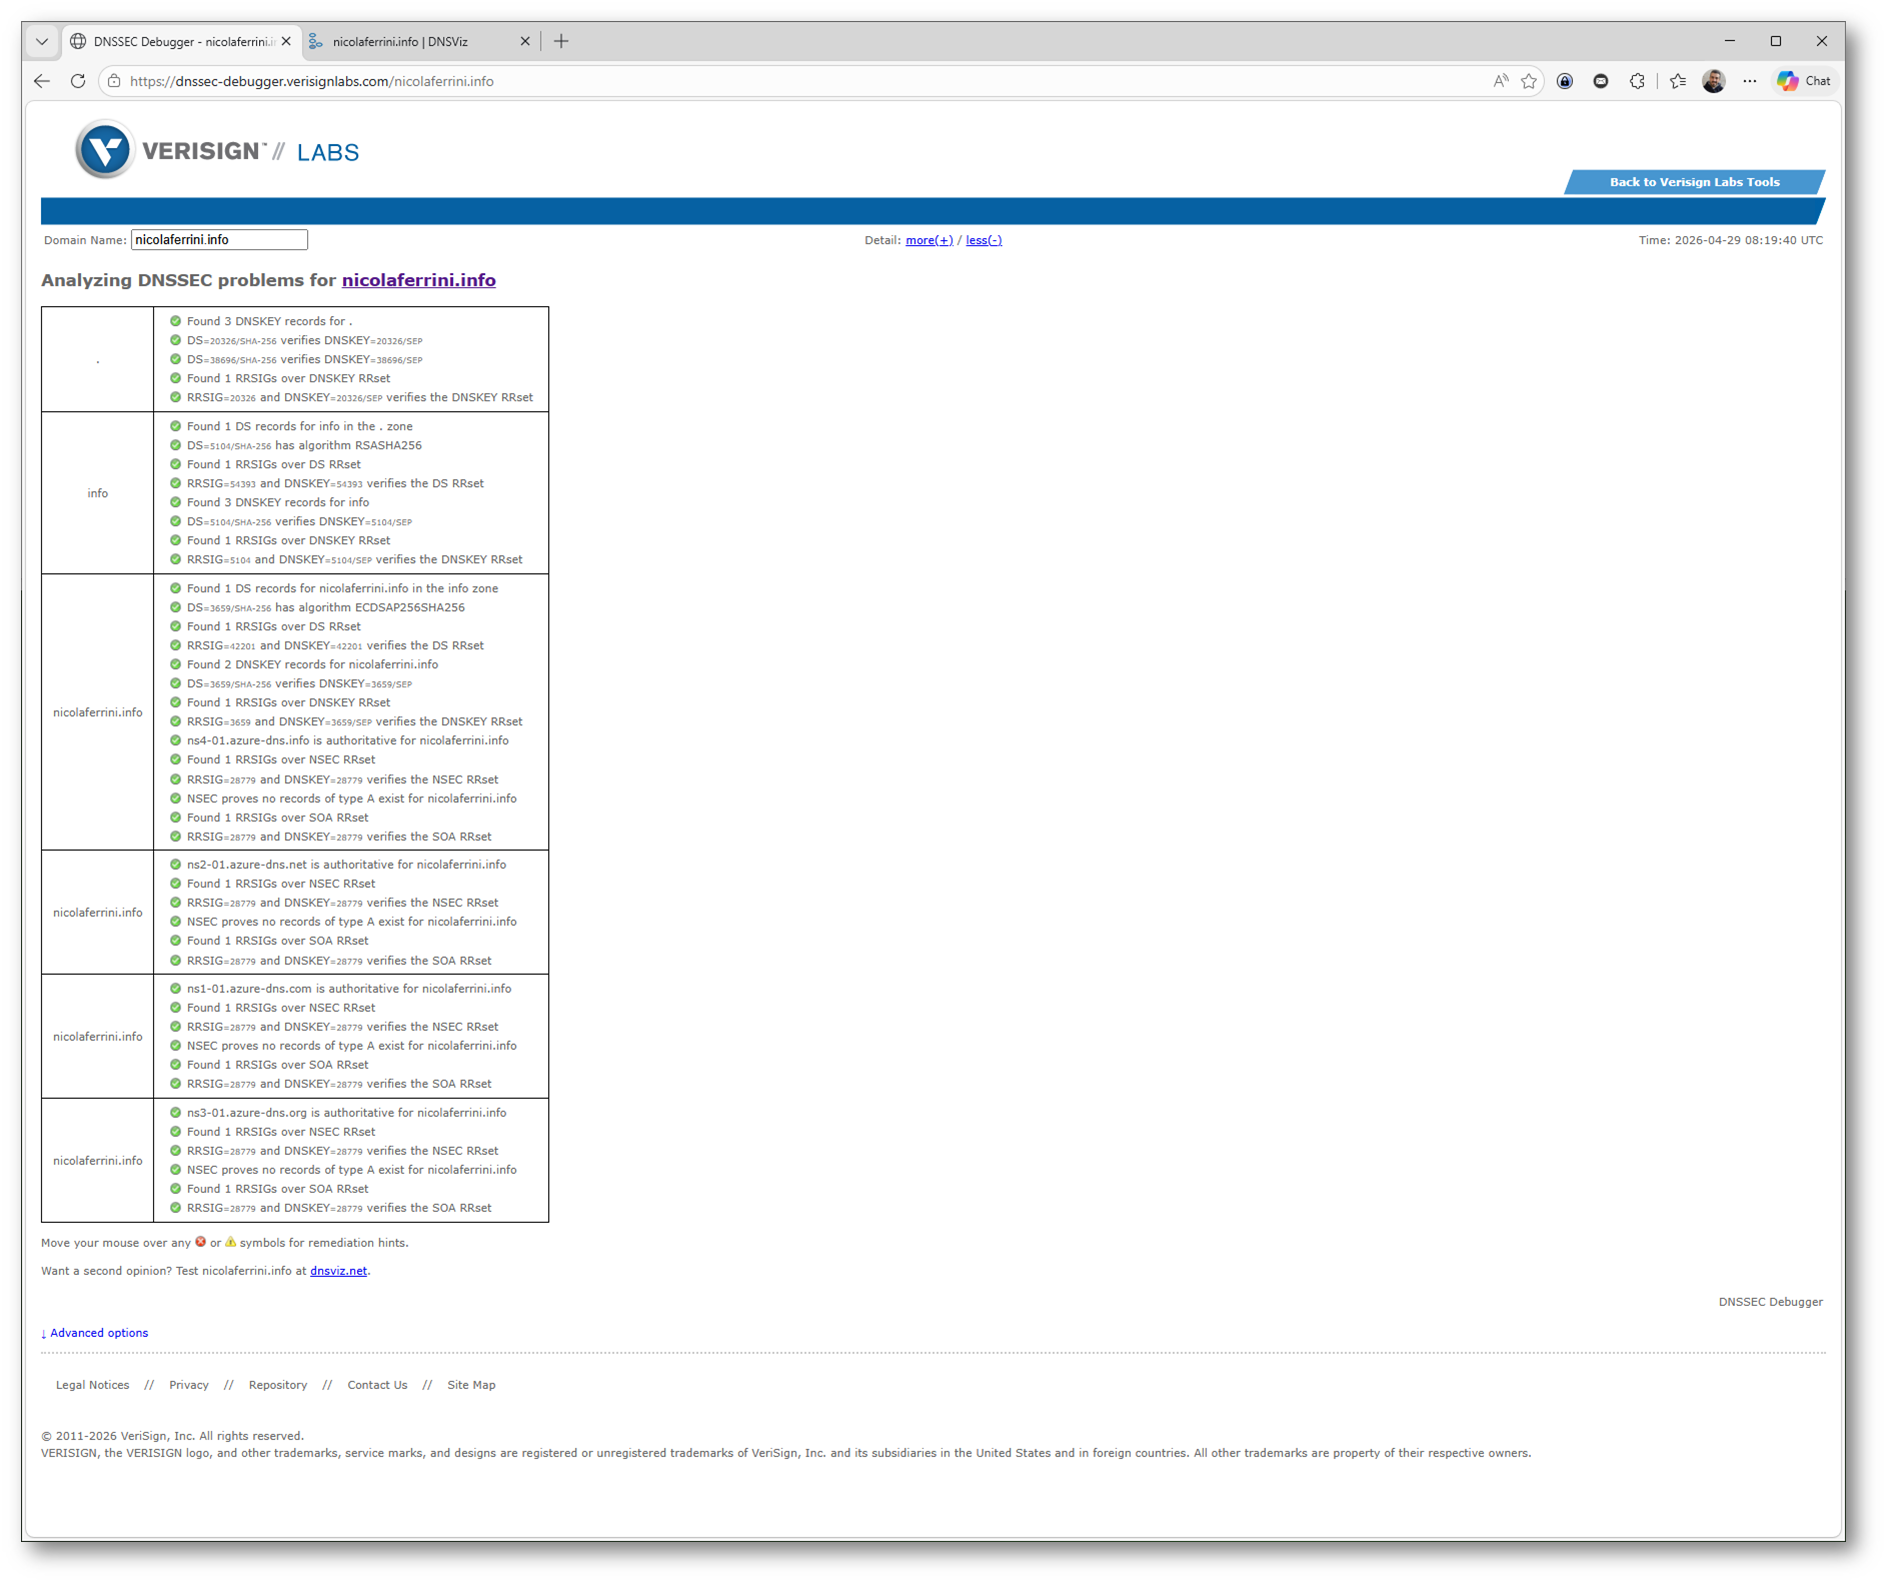Click green check beside 'RRSIG=42201 and DNSKEY=42201 verifies the DS RRset'

[x=175, y=645]
